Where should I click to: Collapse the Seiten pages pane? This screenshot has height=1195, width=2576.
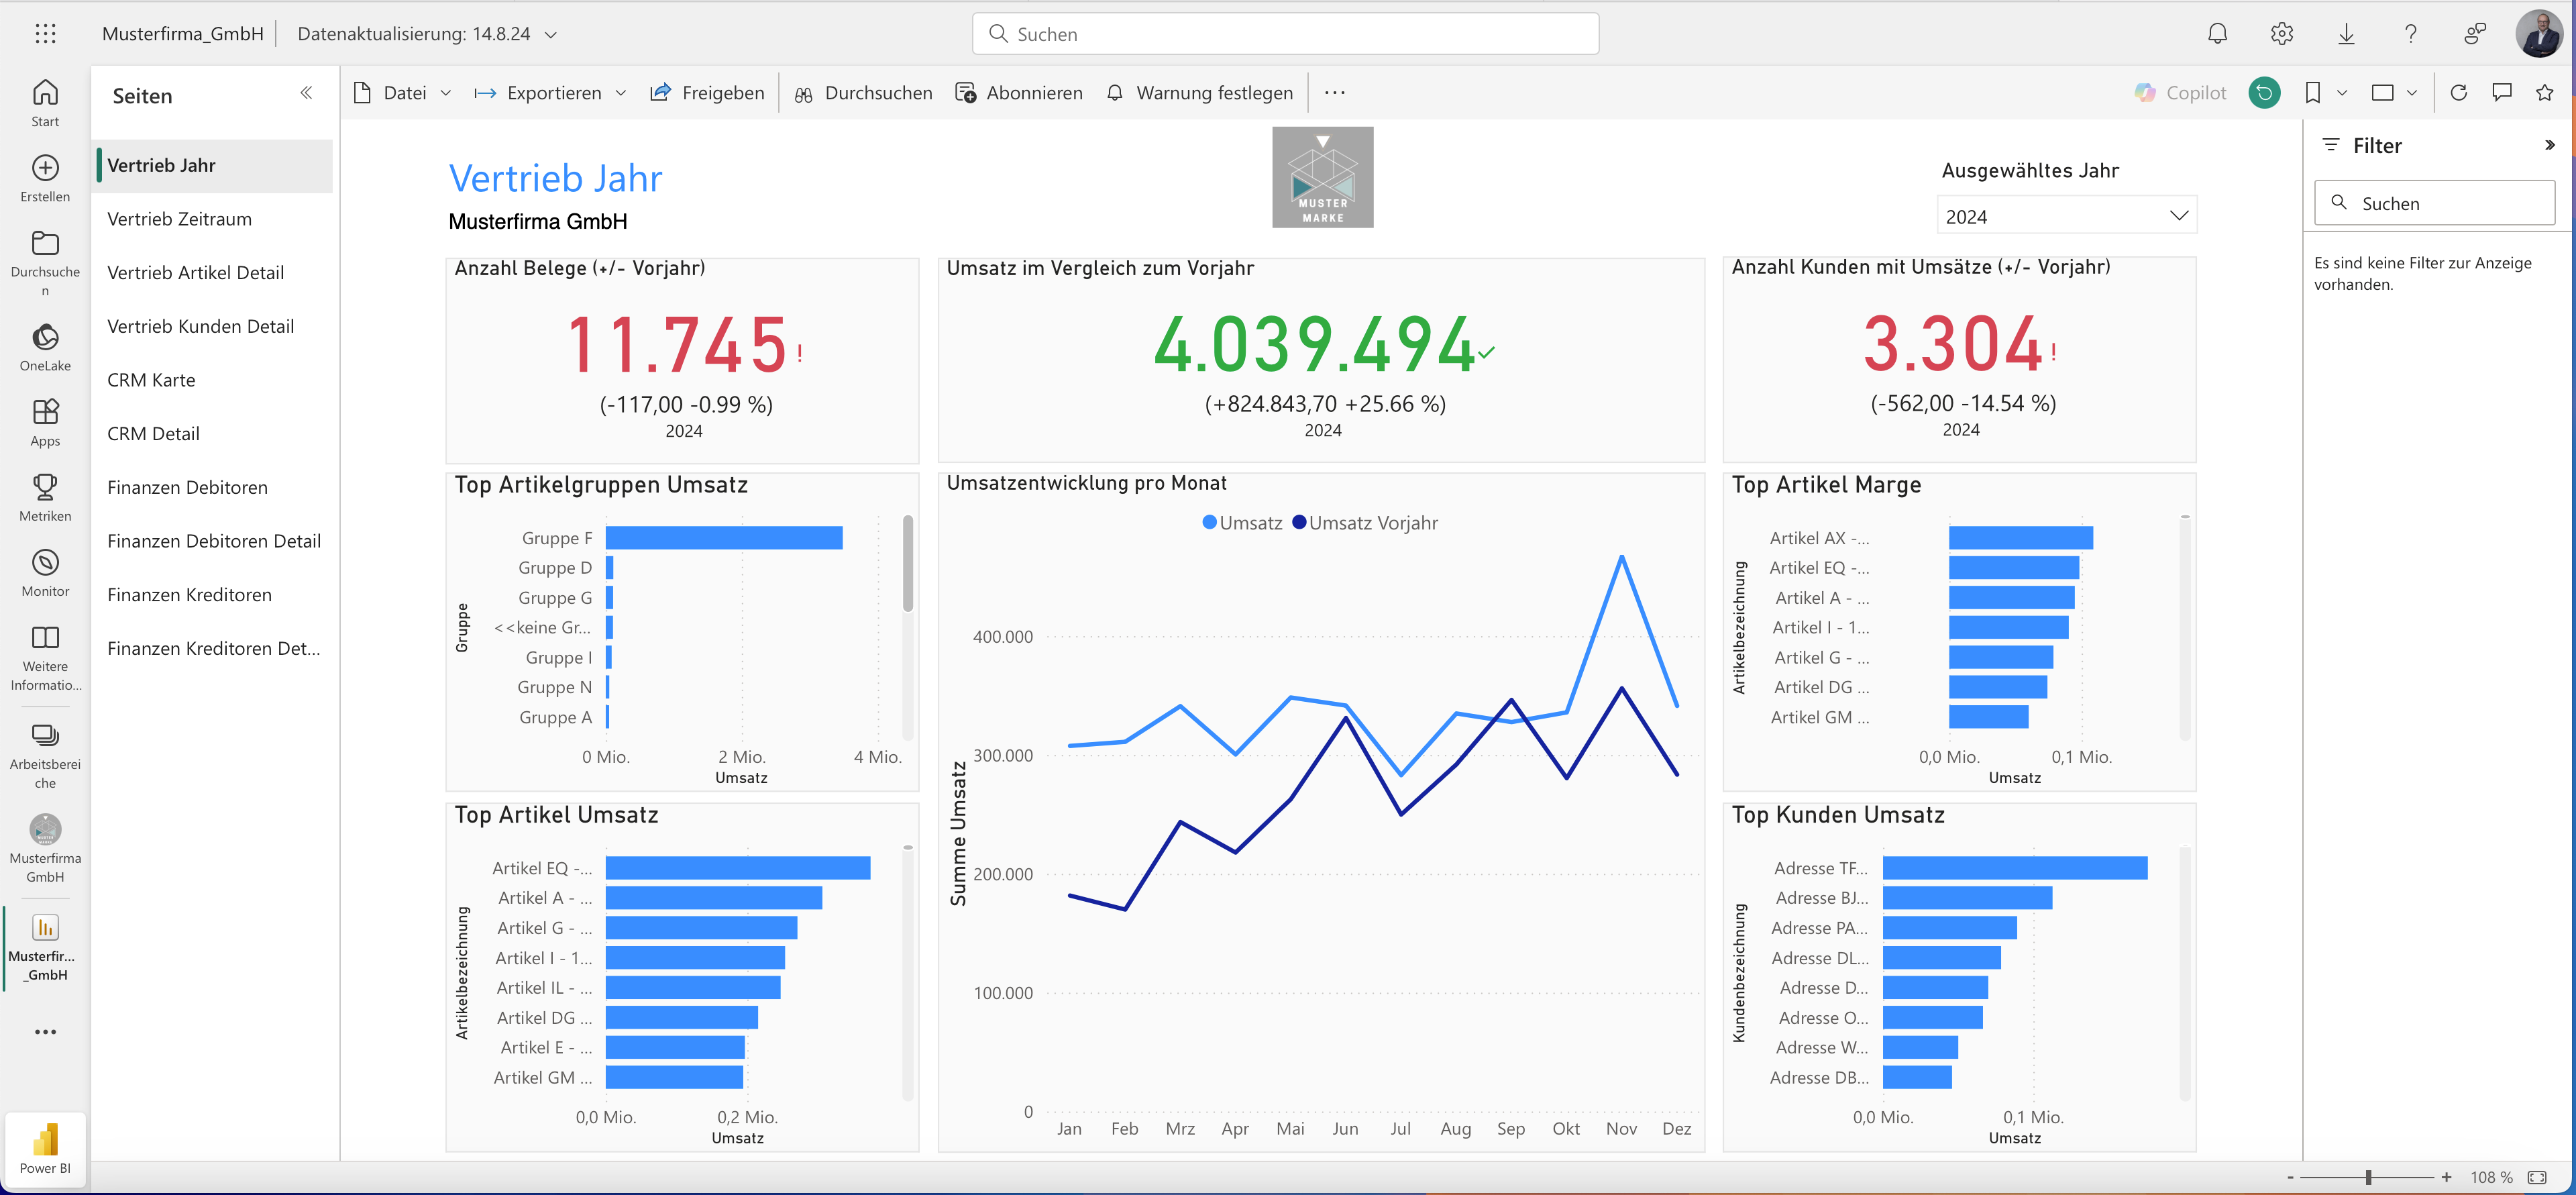click(x=306, y=94)
